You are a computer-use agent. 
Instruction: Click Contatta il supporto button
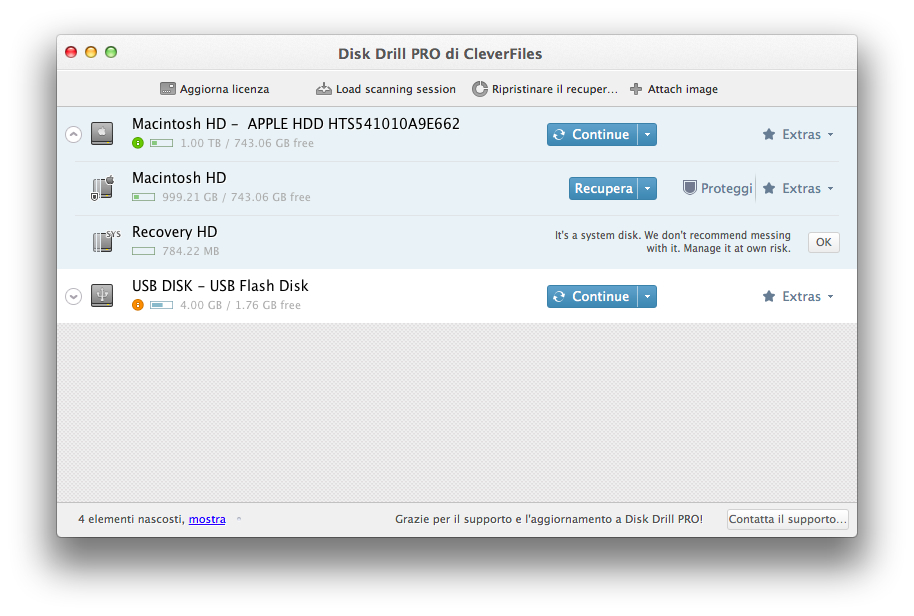pyautogui.click(x=786, y=518)
